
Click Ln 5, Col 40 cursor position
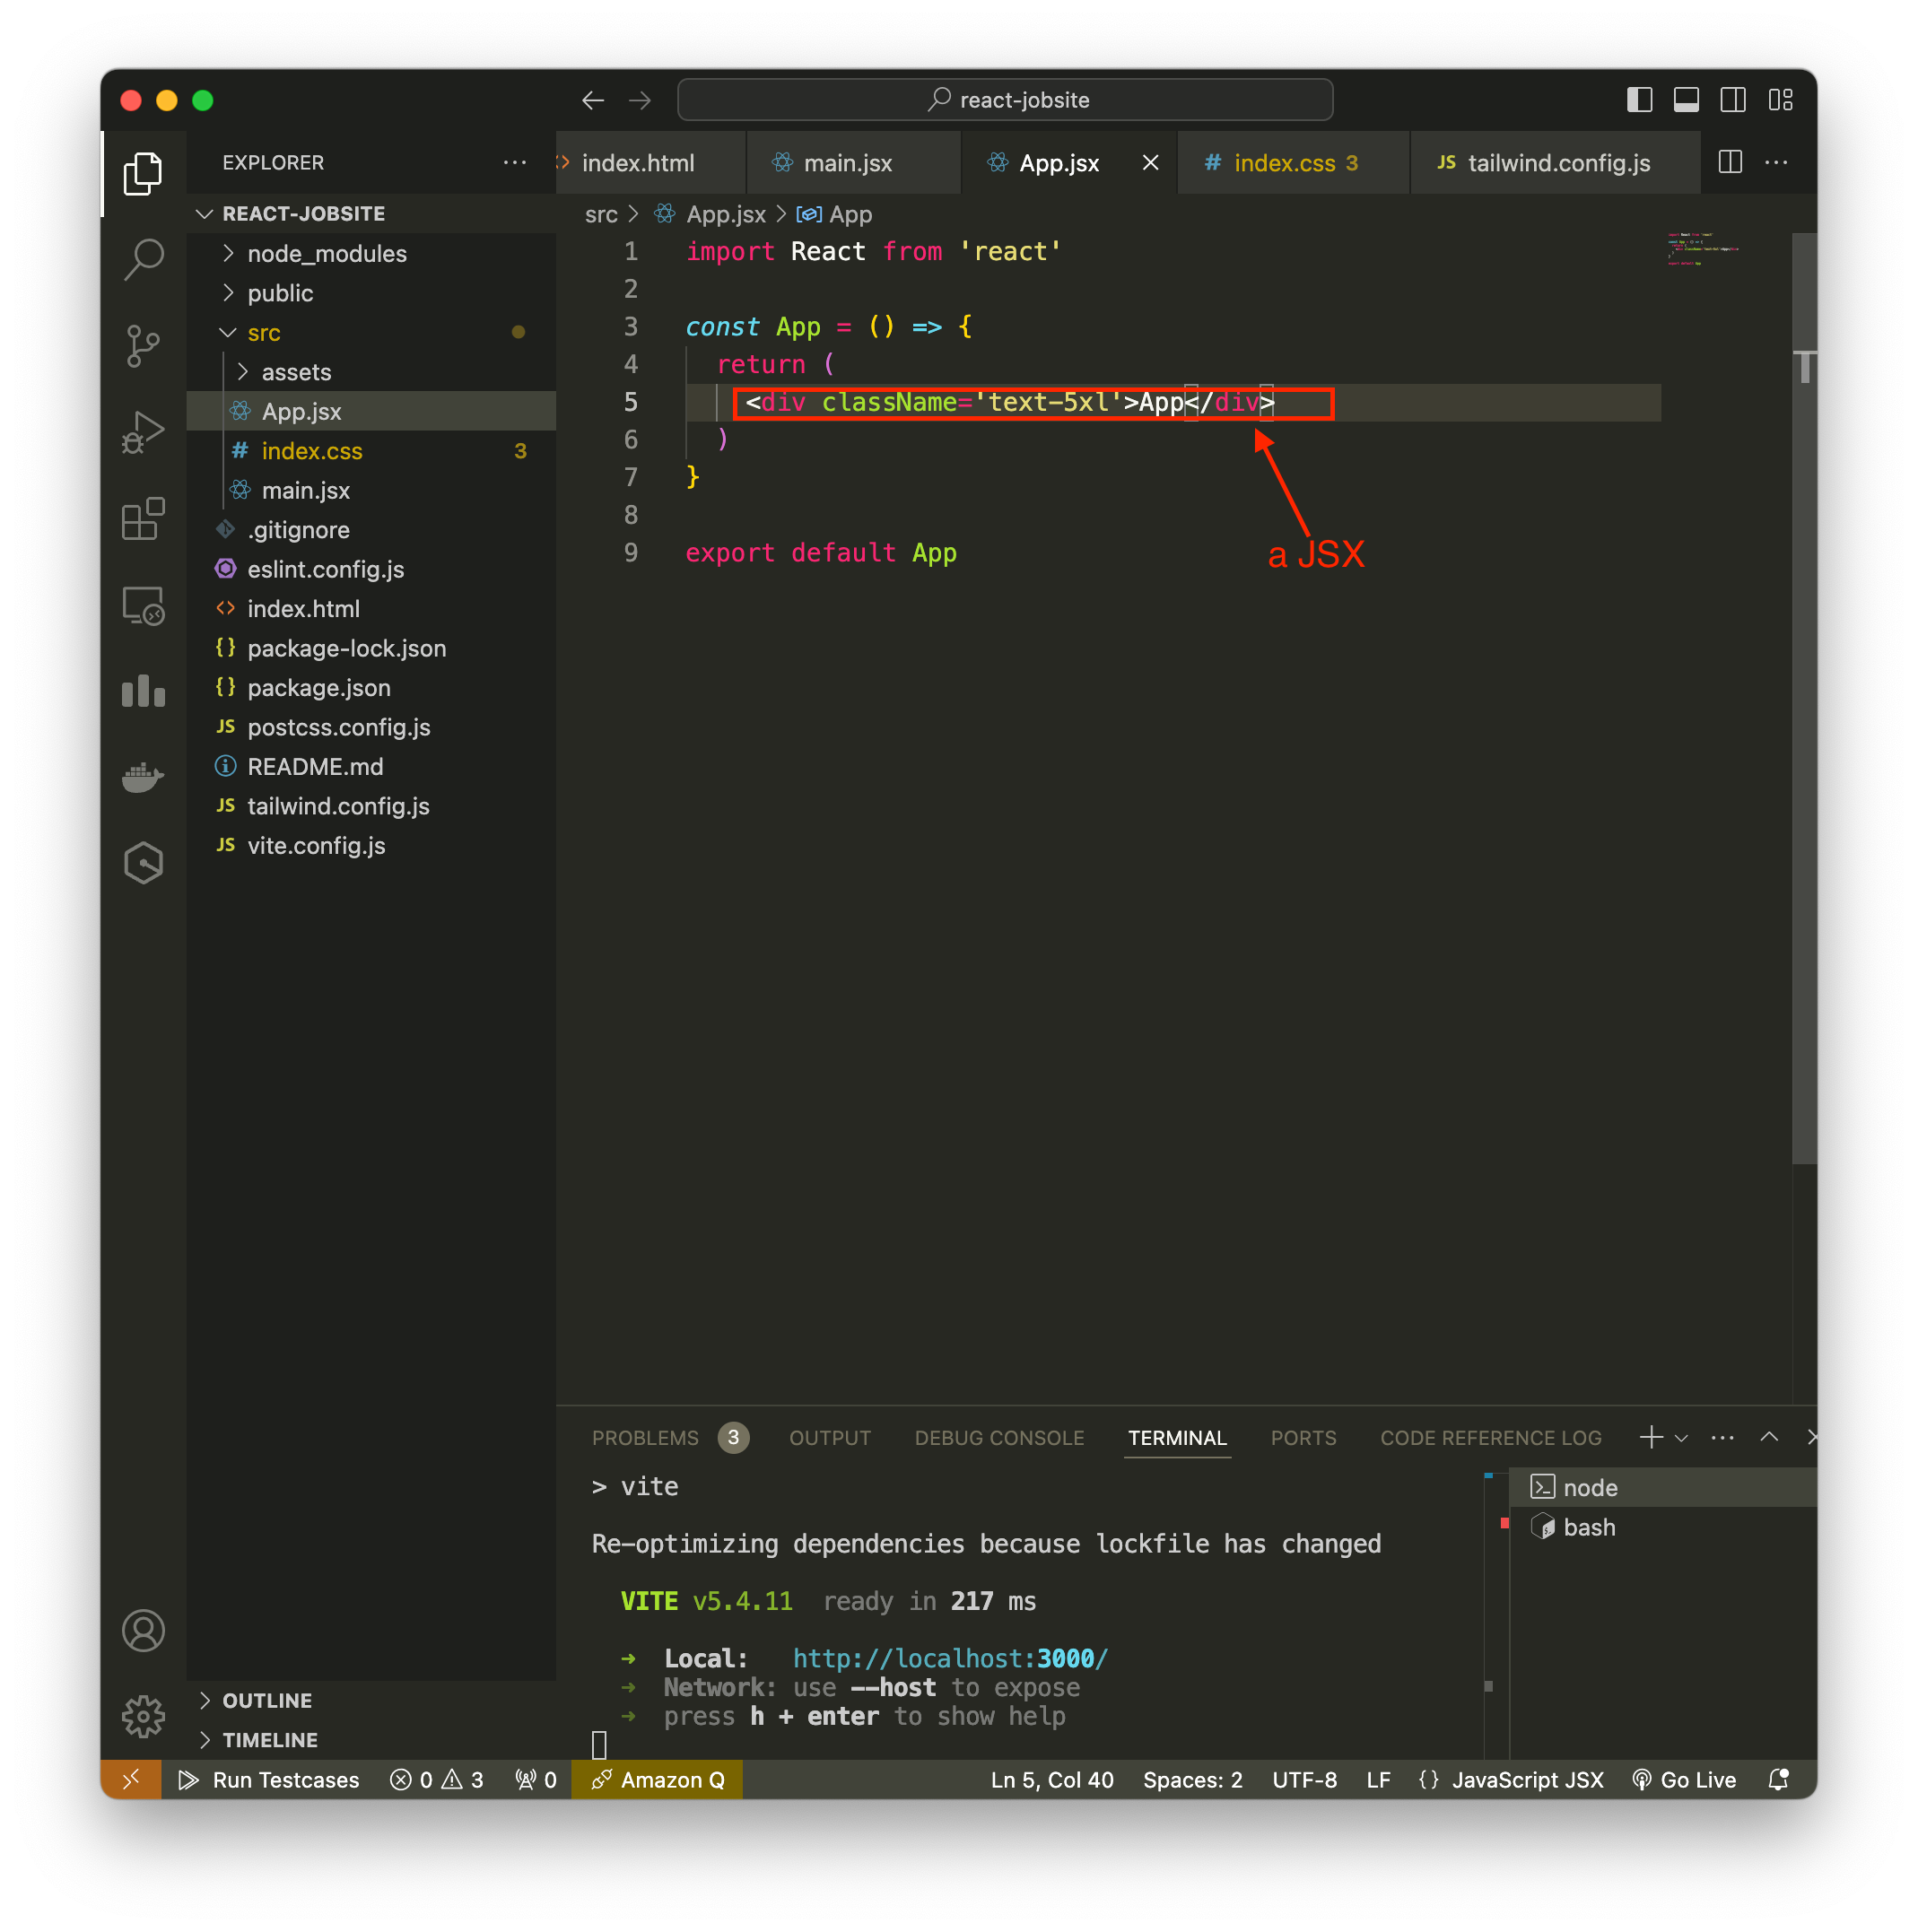tap(1052, 1780)
